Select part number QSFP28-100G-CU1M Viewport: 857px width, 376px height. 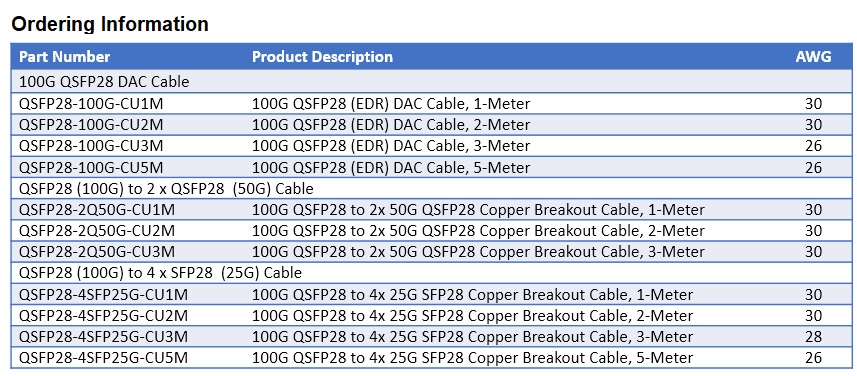pos(91,103)
